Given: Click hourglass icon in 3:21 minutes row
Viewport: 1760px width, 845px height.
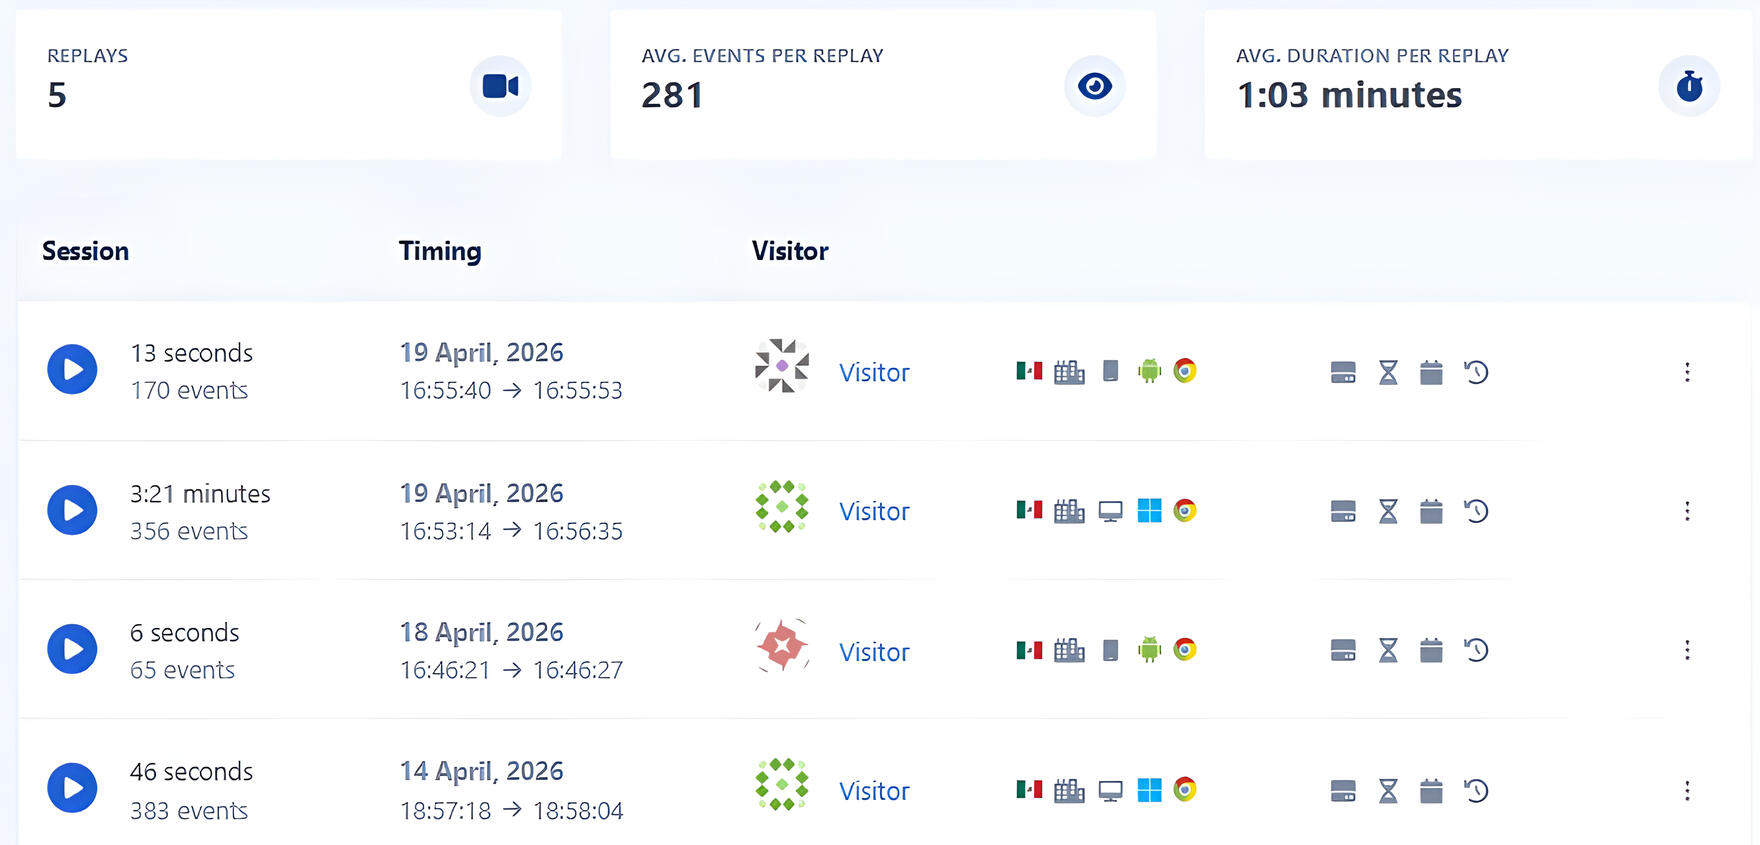Looking at the screenshot, I should [x=1388, y=512].
